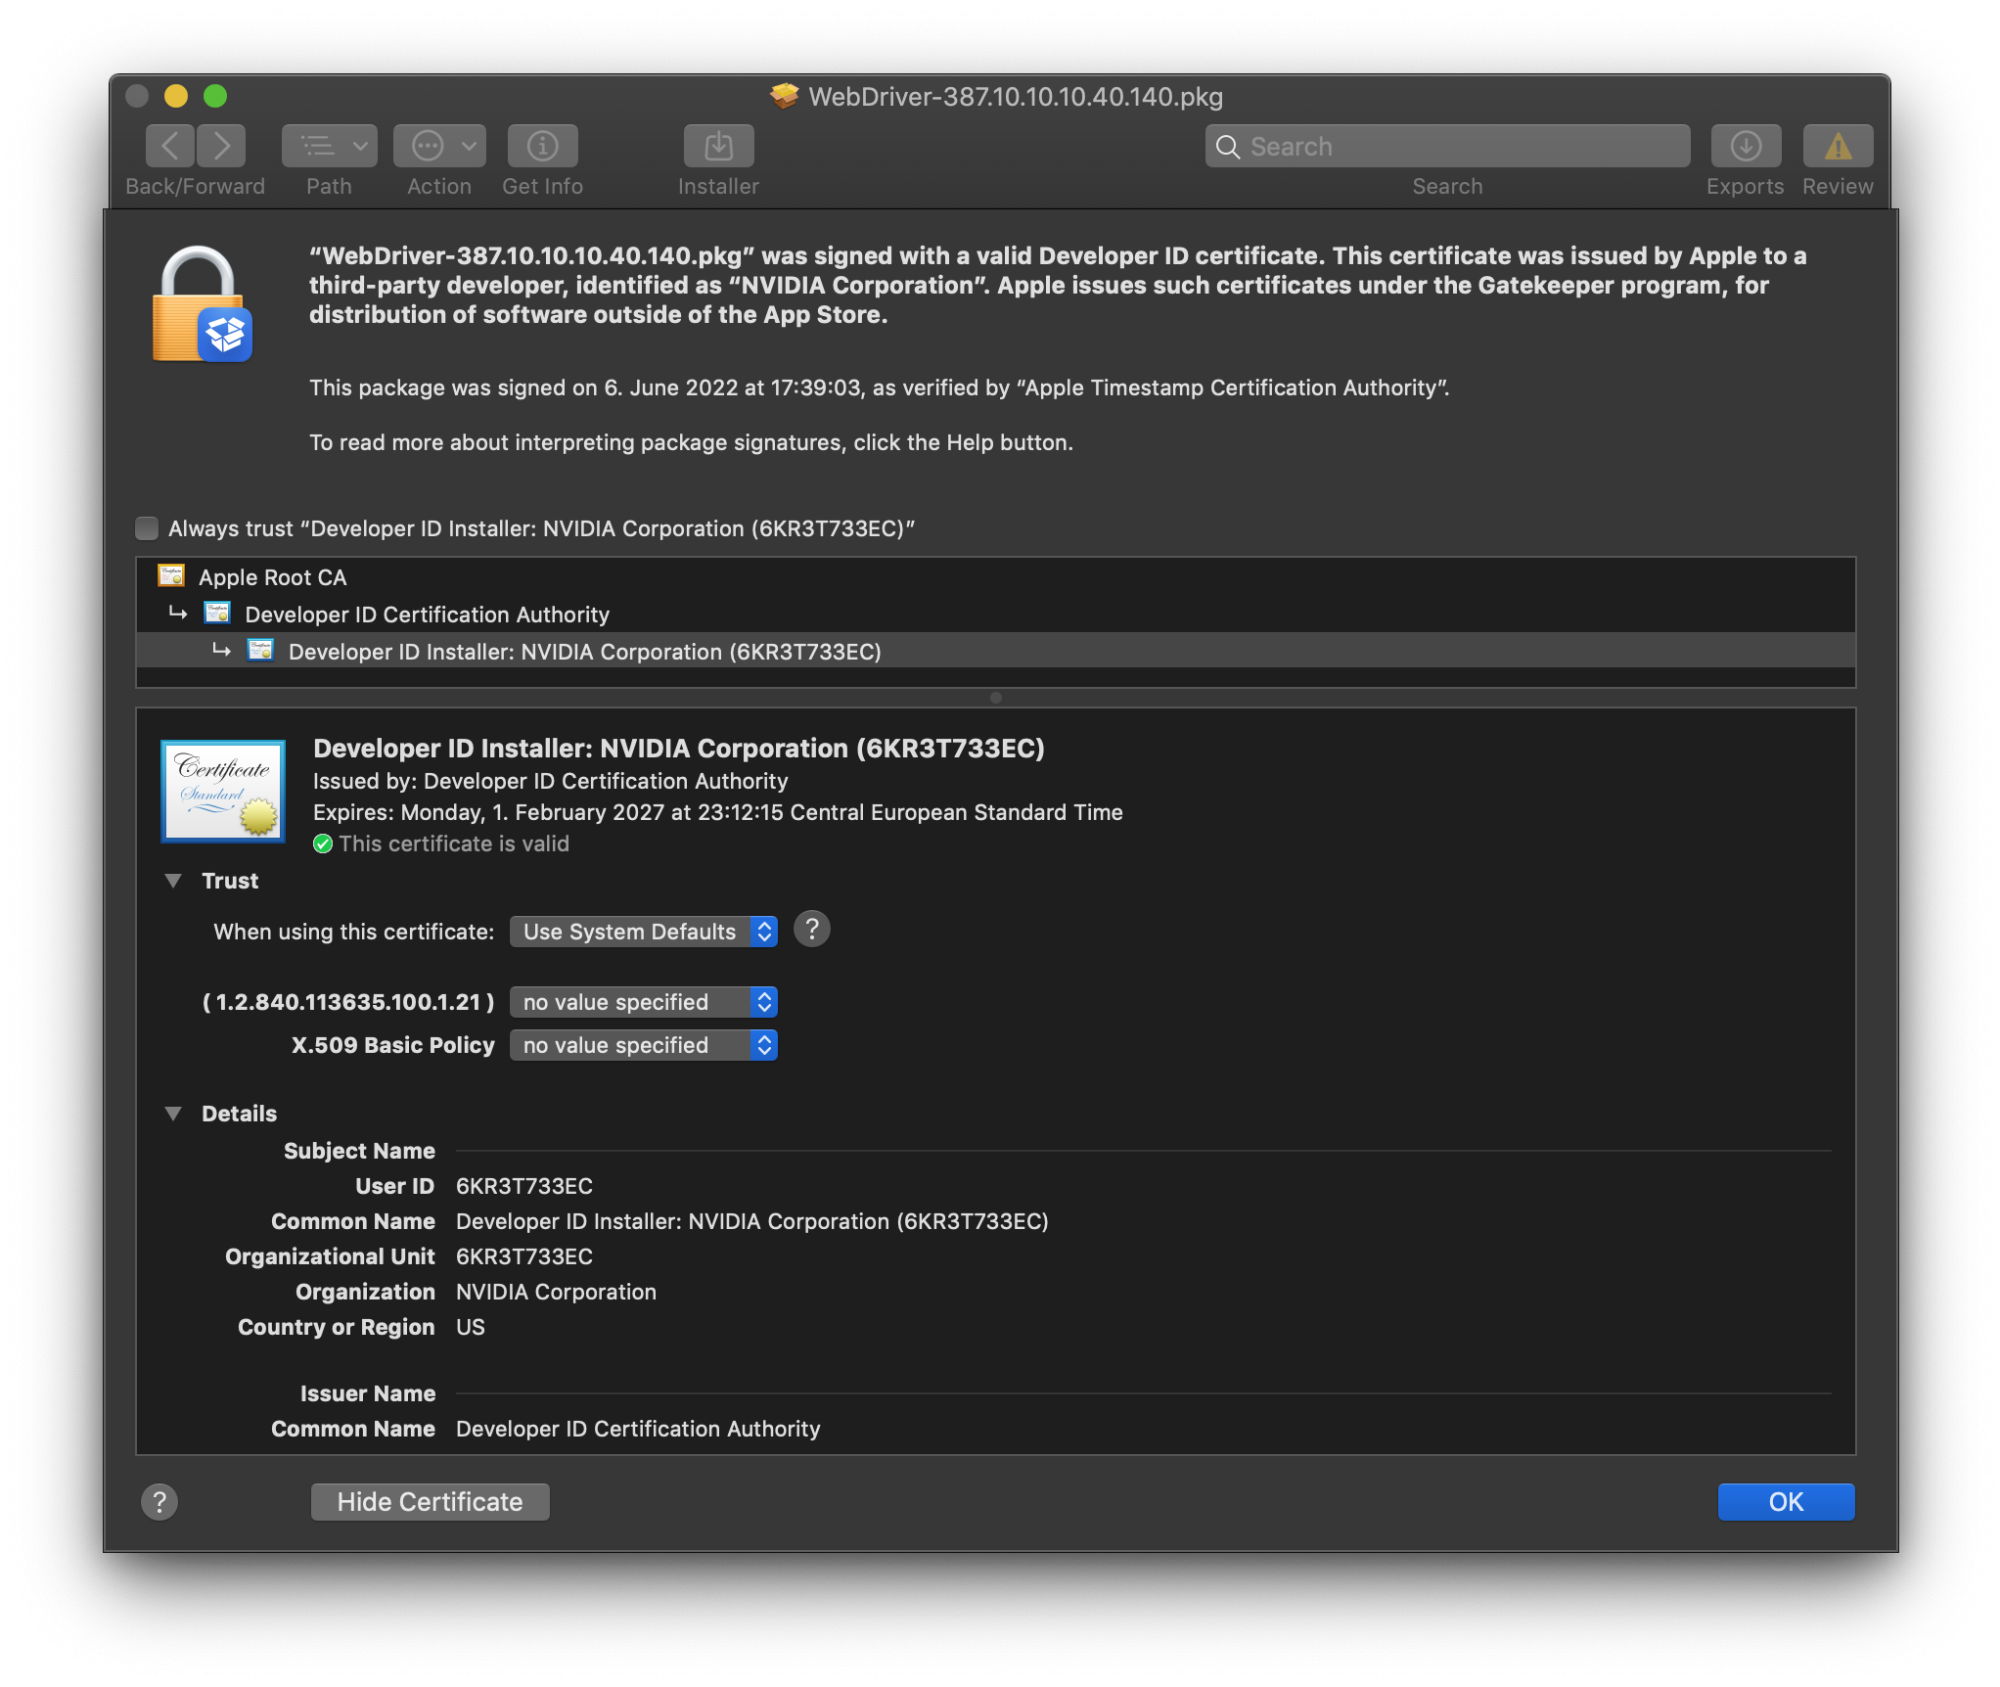The width and height of the screenshot is (2000, 1687).
Task: Open the Get Info toolbar icon
Action: [x=542, y=146]
